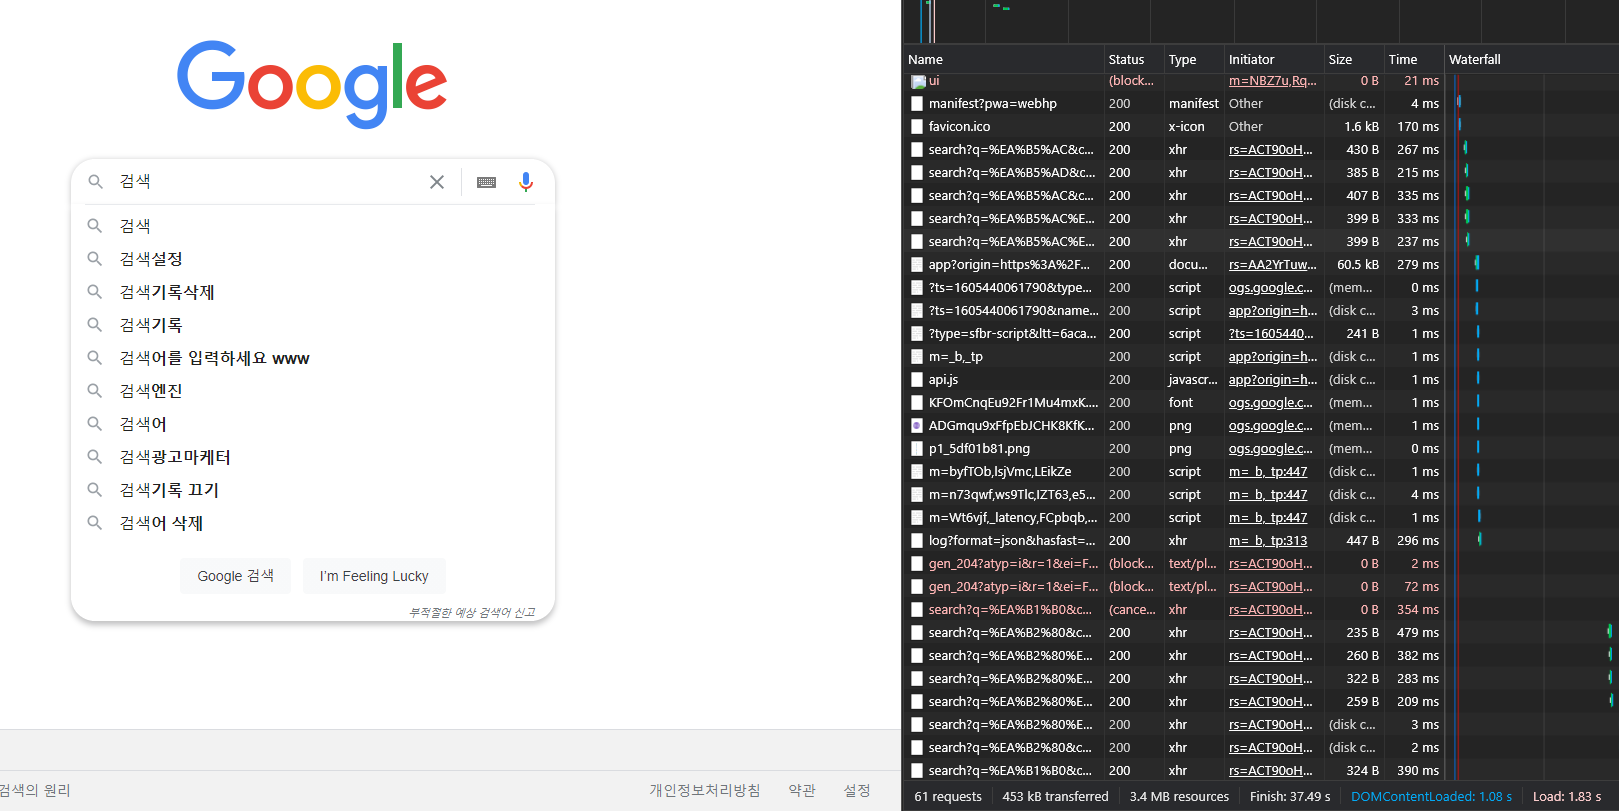This screenshot has width=1619, height=811.
Task: Select the KFOmCnqEu92Fr1Mu4mxK font request
Action: [1013, 403]
